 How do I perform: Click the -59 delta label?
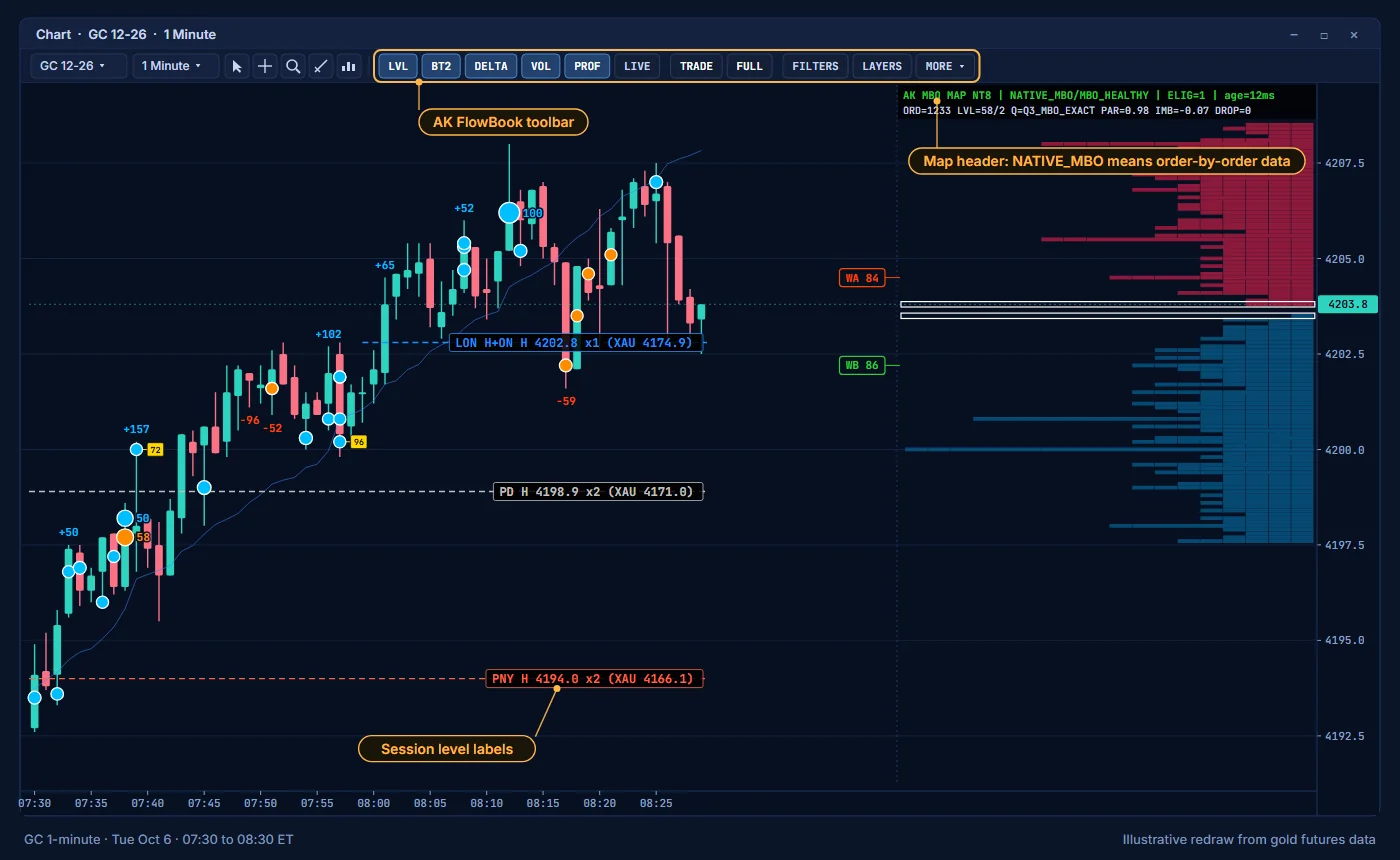point(567,401)
